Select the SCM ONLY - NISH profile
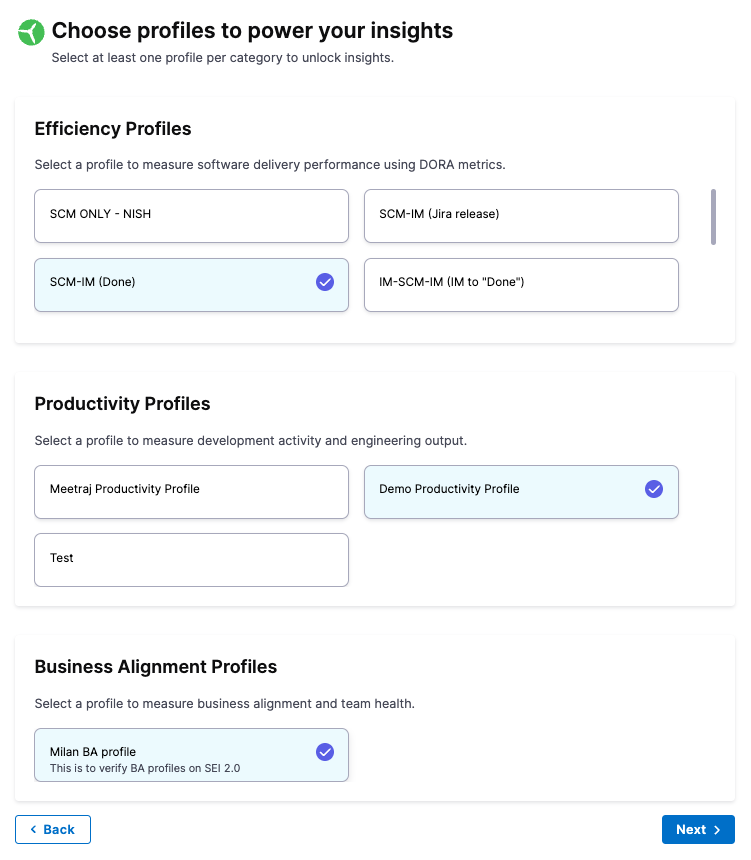The image size is (751, 860). [x=191, y=215]
